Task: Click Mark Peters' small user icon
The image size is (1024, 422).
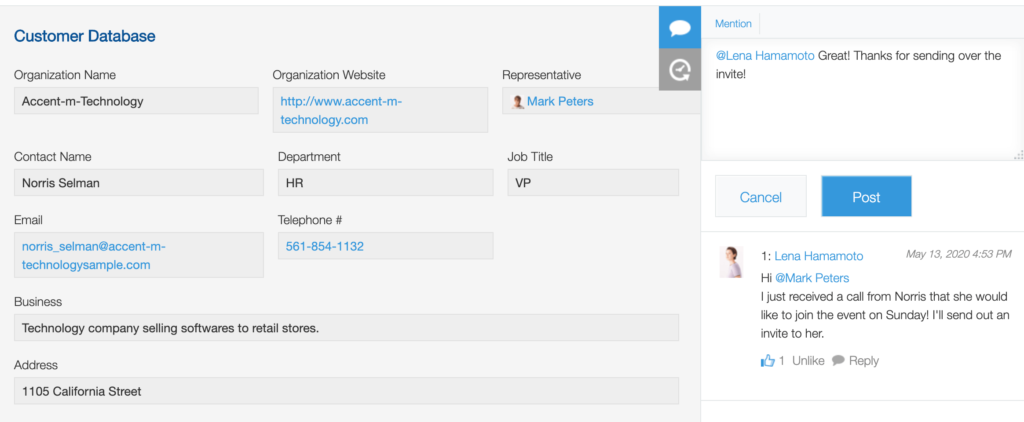Action: click(x=518, y=102)
